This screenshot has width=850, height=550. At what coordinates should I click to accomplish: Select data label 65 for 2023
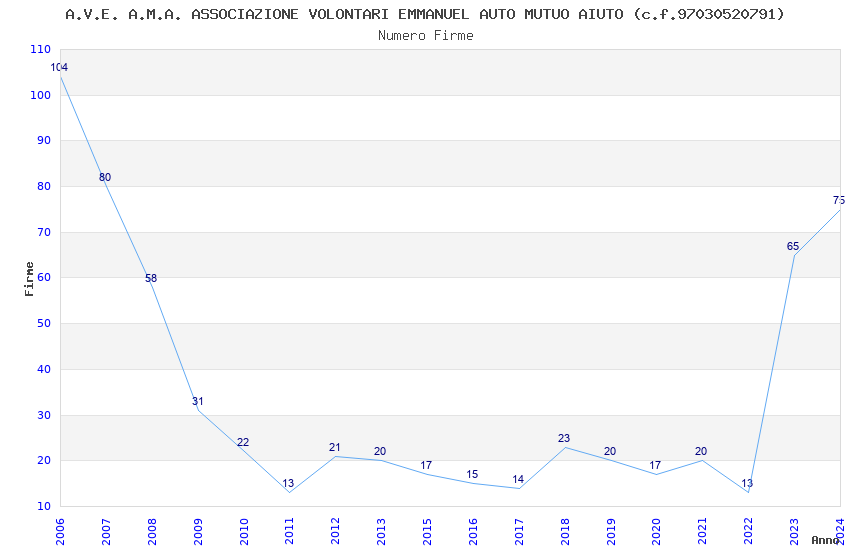point(793,247)
